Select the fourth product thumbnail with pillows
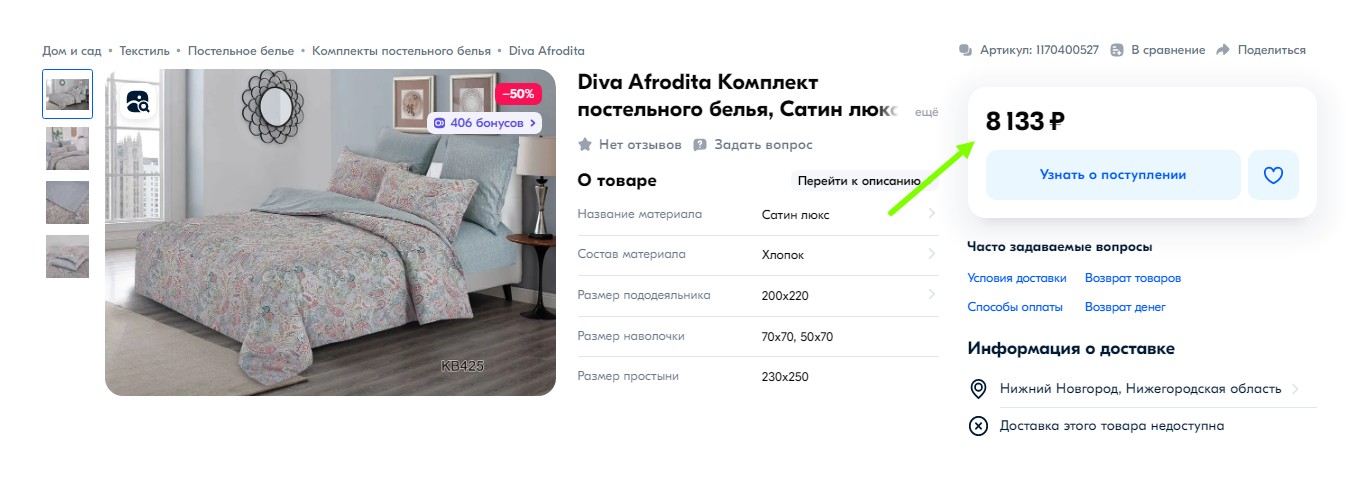 point(67,256)
